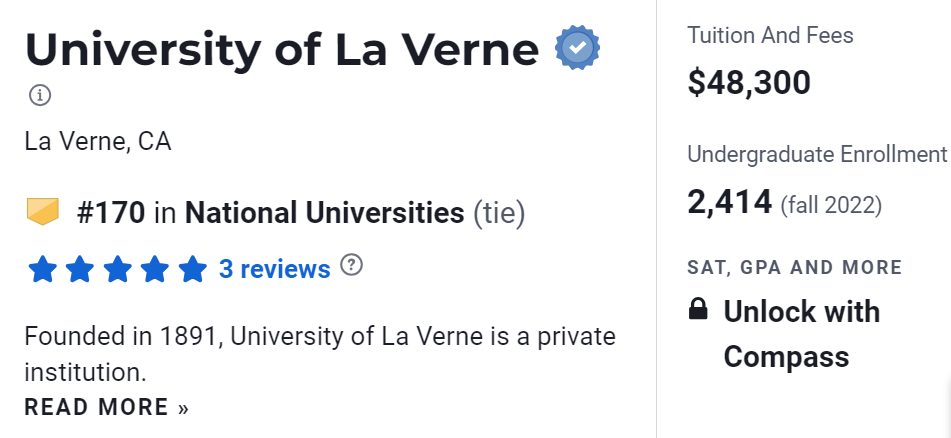Click the question mark icon beside reviews
The height and width of the screenshot is (438, 951).
point(351,265)
